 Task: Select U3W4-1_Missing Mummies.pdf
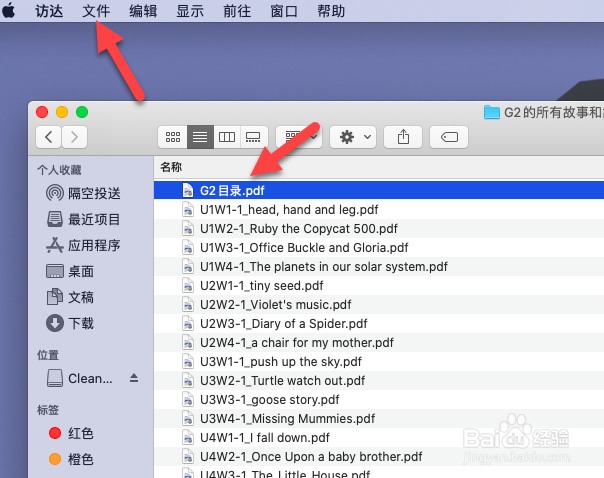[x=379, y=419]
